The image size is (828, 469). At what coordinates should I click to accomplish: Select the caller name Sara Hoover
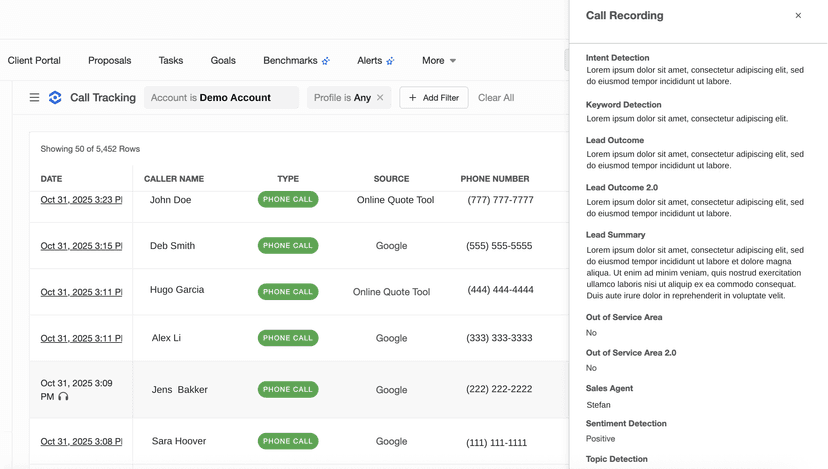tap(179, 441)
